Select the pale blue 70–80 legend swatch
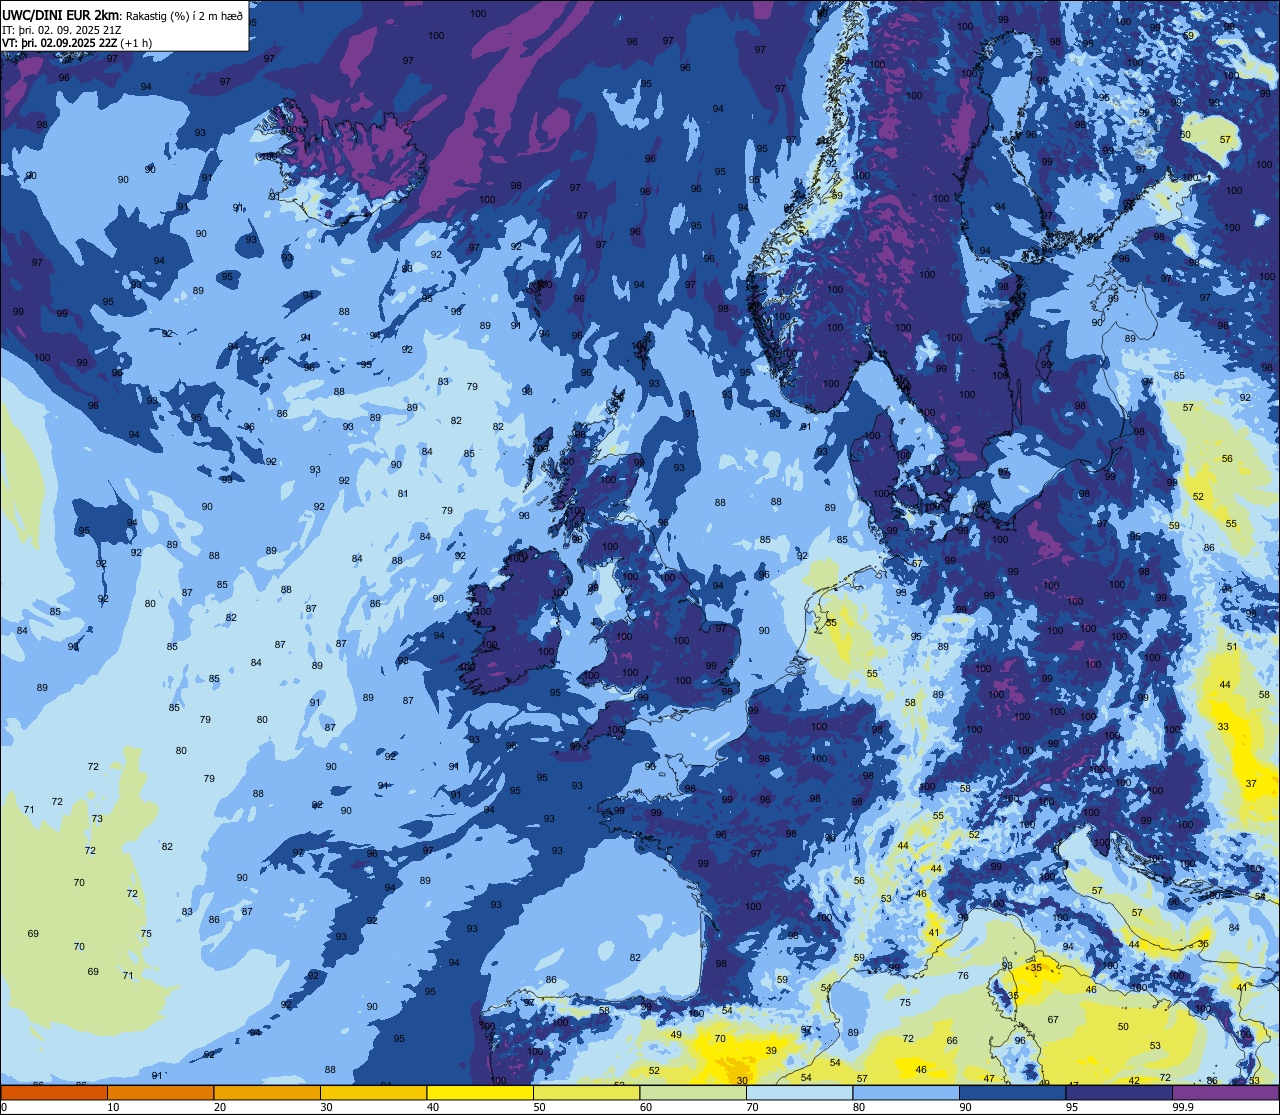The height and width of the screenshot is (1115, 1280). coord(799,1092)
